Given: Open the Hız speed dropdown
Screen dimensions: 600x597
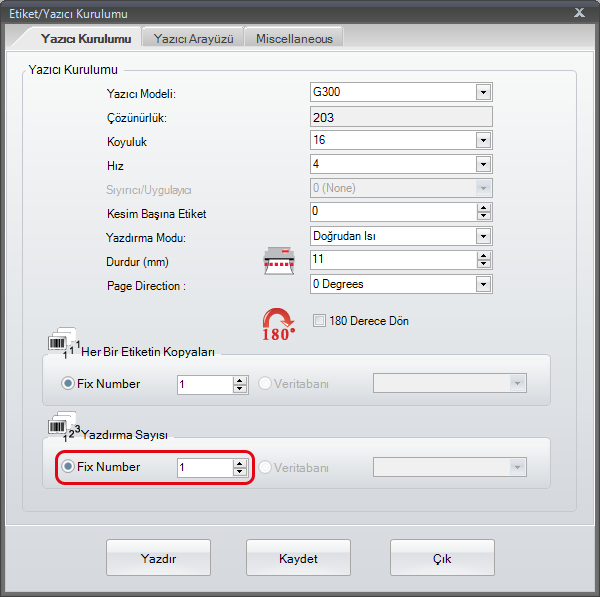Looking at the screenshot, I should tap(484, 164).
